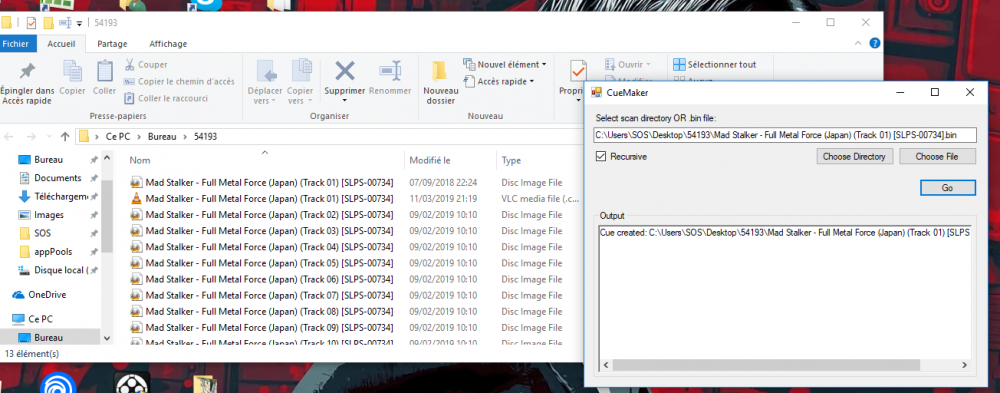Click the Explorer help question mark icon
This screenshot has width=1000, height=393.
875,43
